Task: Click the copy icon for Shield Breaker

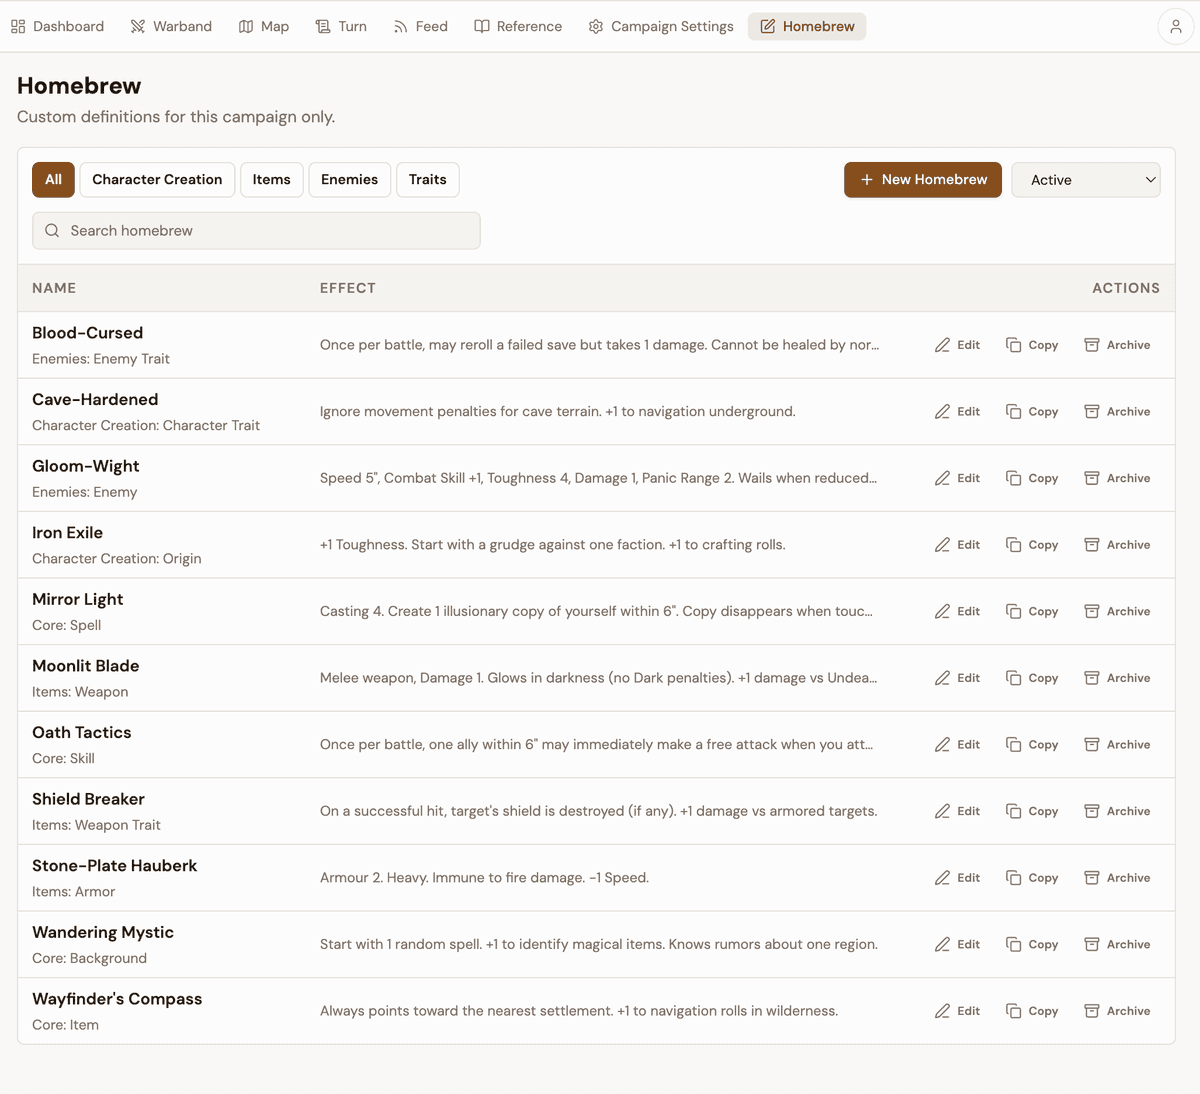Action: [1013, 811]
